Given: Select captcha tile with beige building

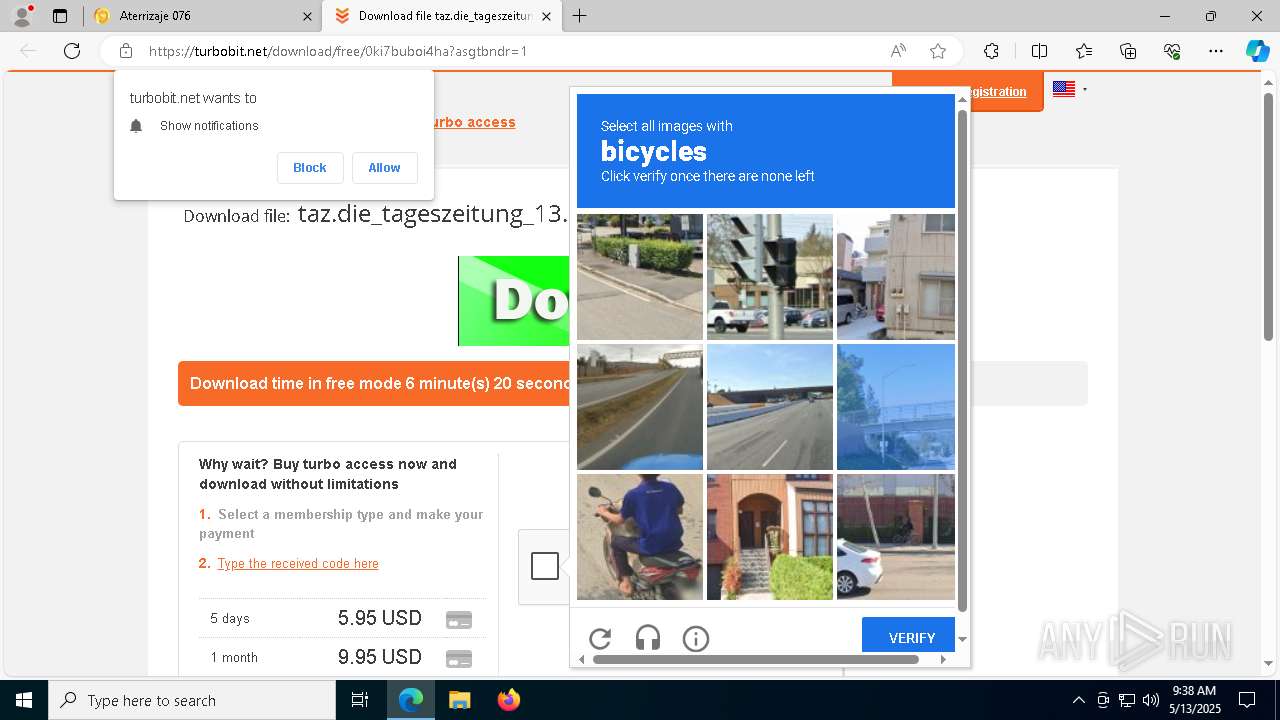Looking at the screenshot, I should pyautogui.click(x=896, y=277).
